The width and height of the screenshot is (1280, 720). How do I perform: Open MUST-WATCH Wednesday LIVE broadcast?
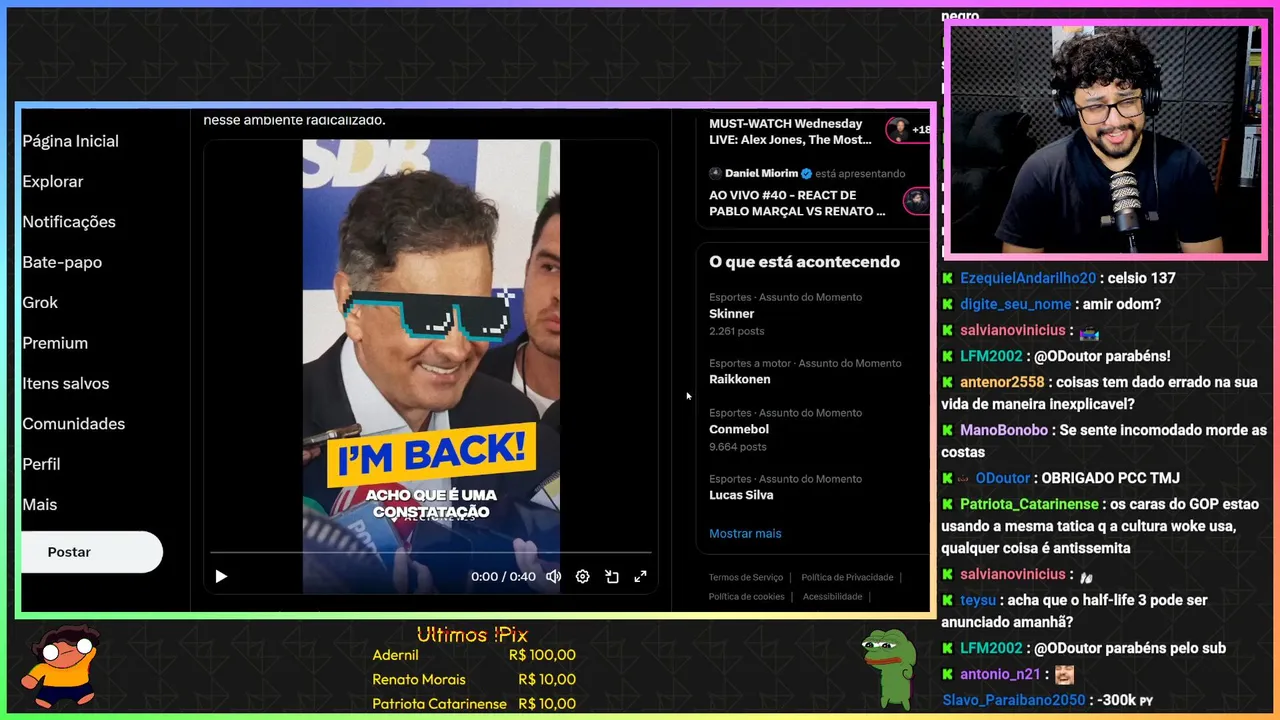pyautogui.click(x=790, y=132)
